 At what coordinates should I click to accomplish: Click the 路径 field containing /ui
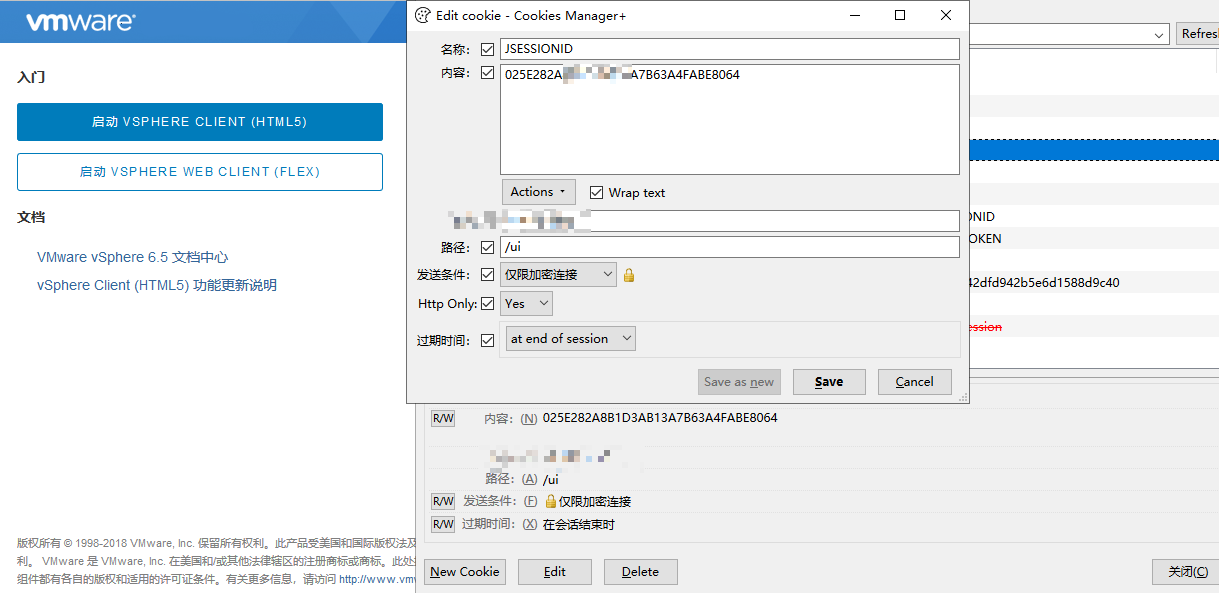(730, 247)
